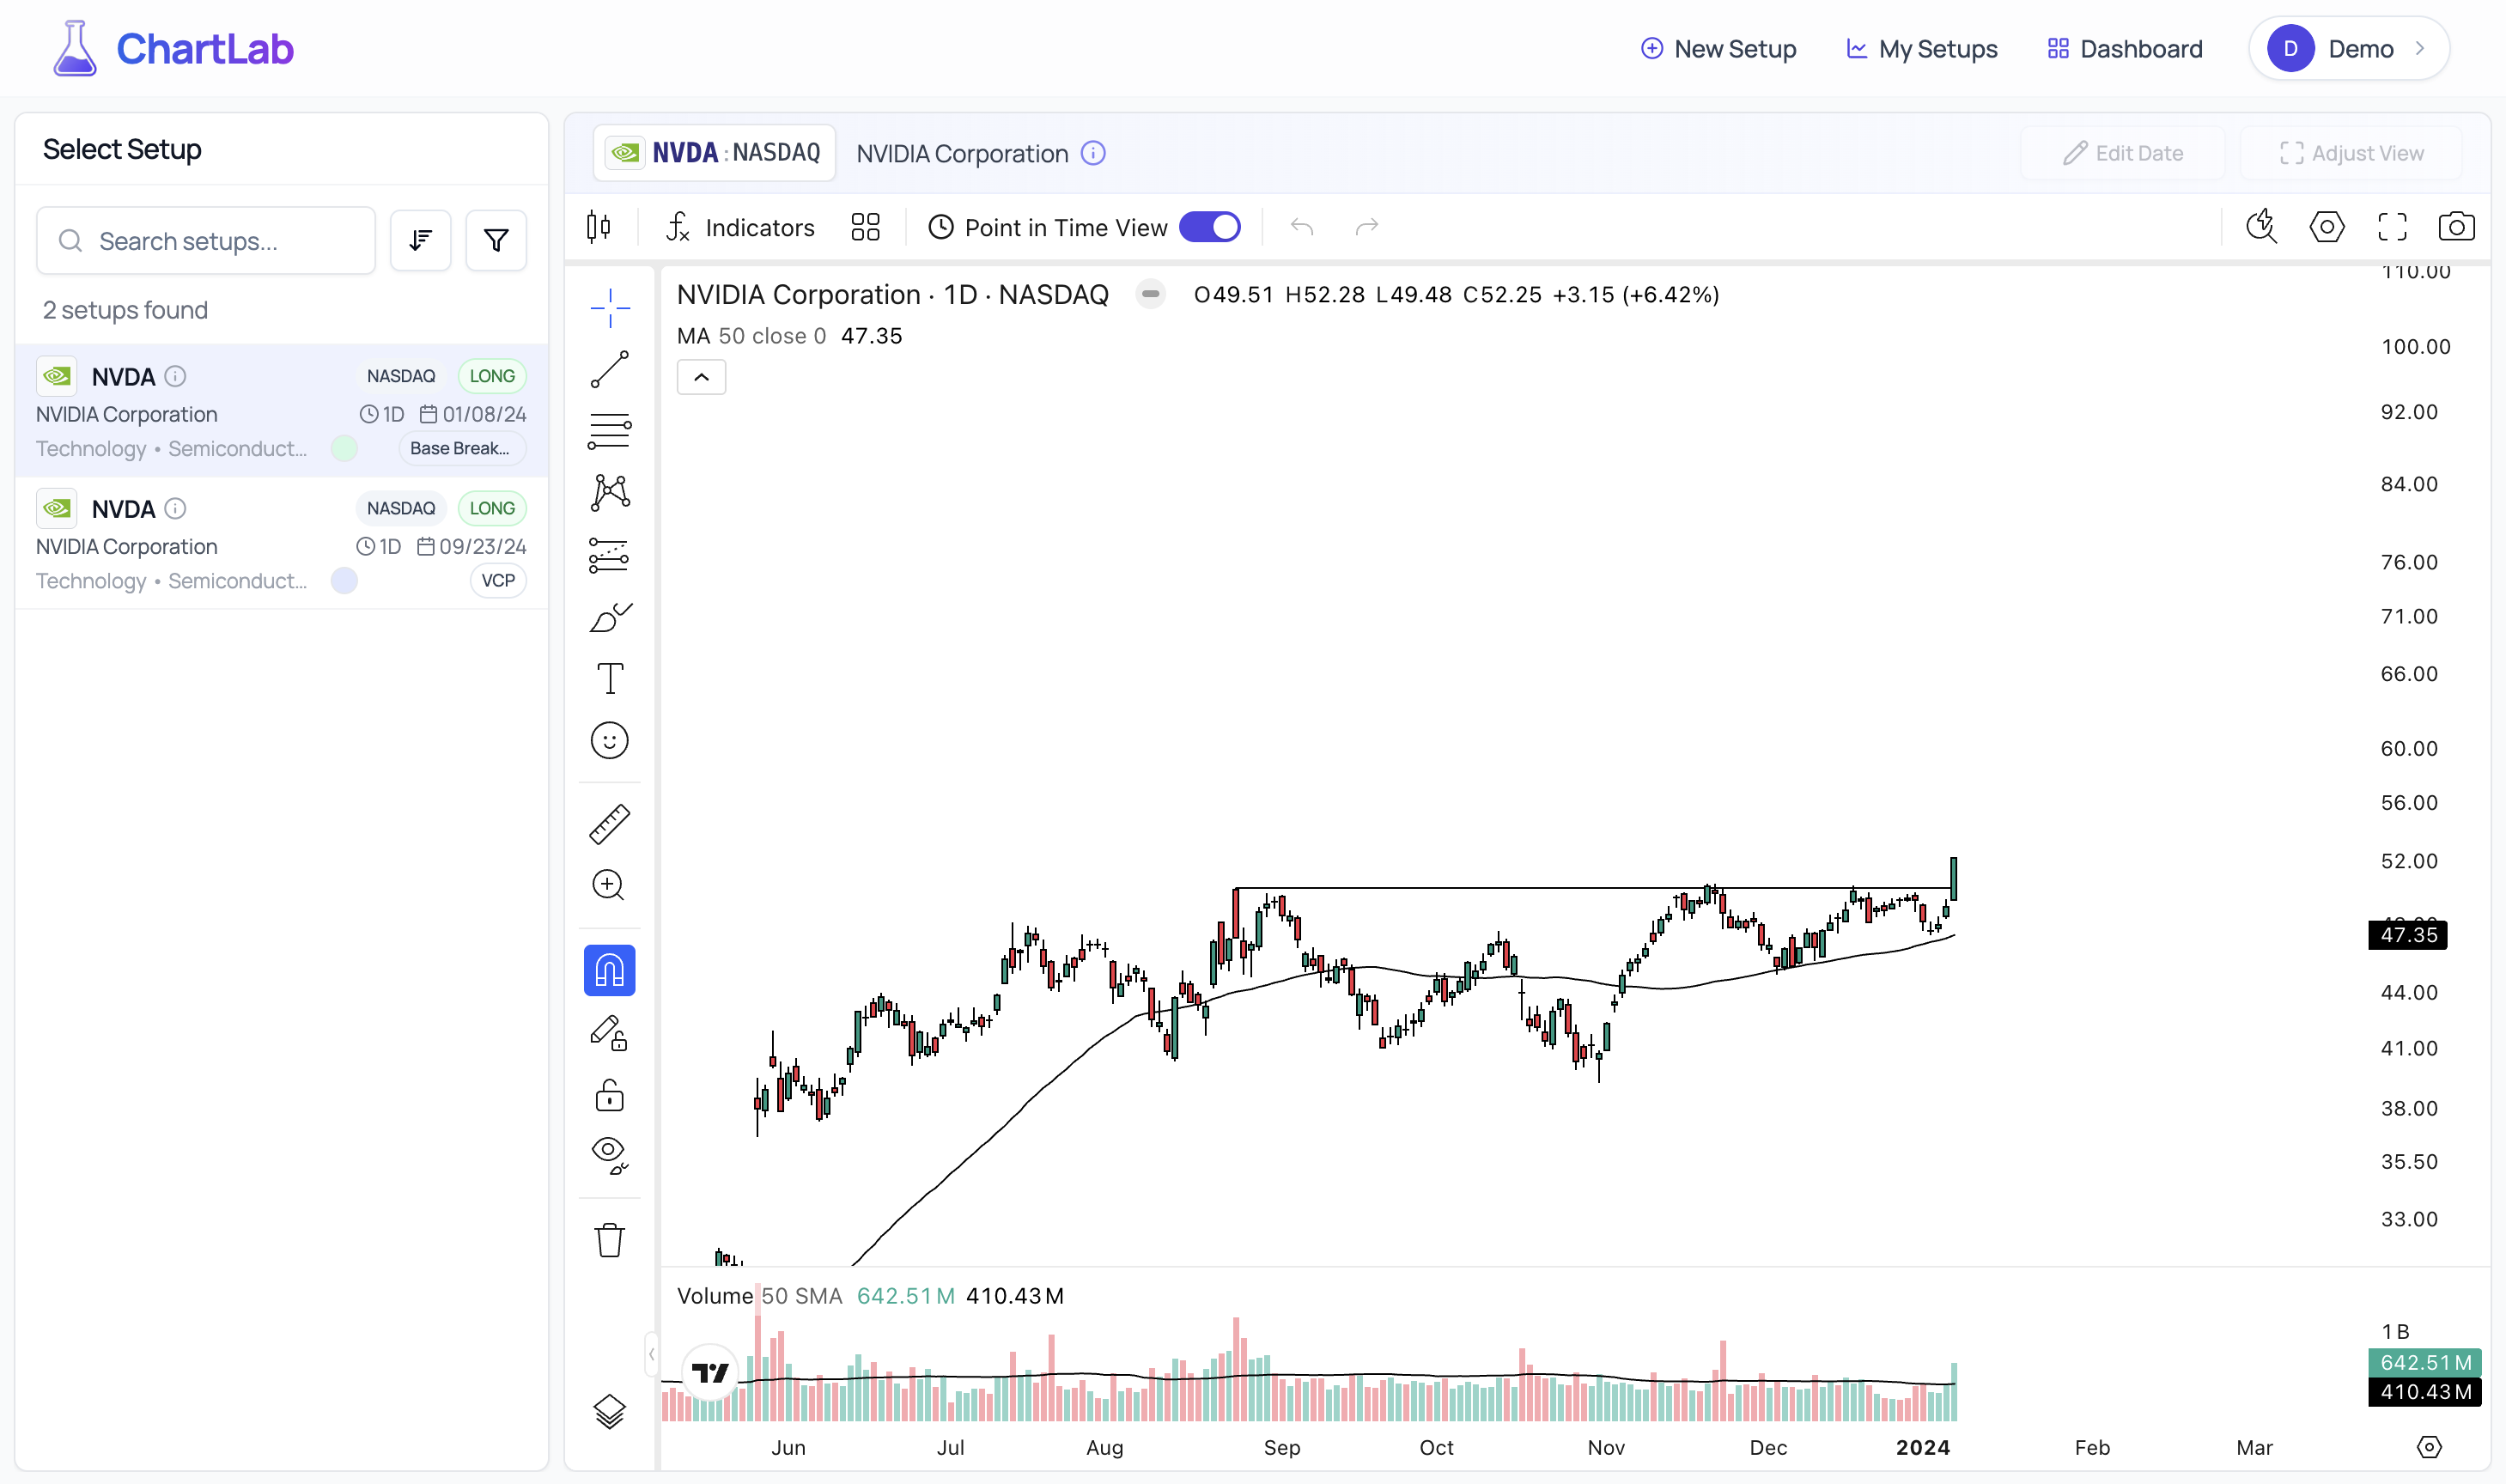Open the sort setups options
The width and height of the screenshot is (2506, 1484).
(420, 241)
